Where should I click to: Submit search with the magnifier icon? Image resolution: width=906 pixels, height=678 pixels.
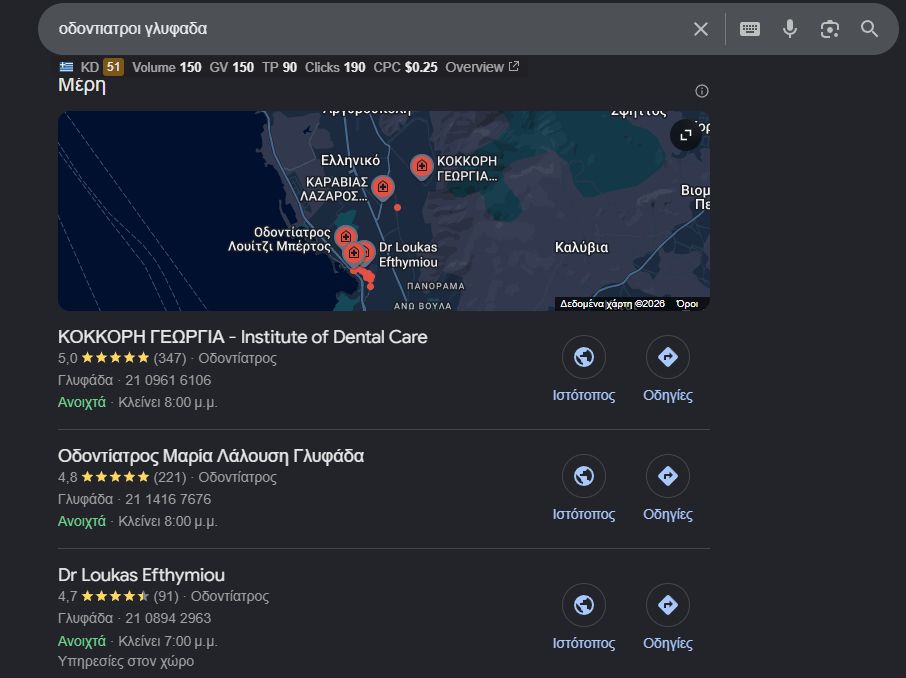(x=869, y=29)
